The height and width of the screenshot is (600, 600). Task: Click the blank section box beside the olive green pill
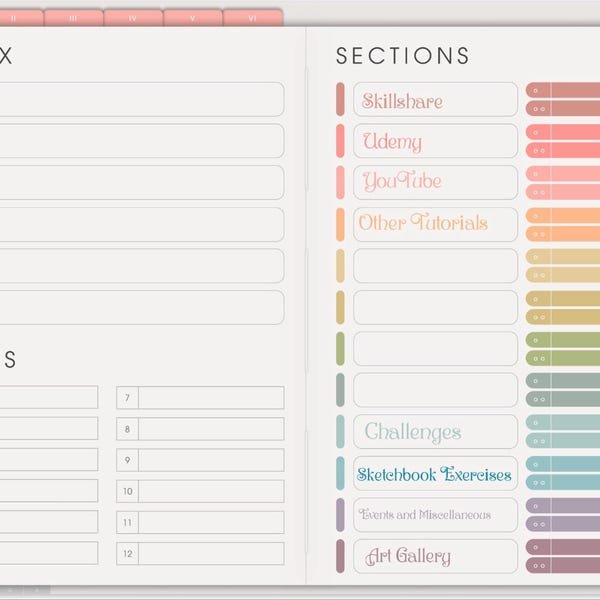point(435,349)
